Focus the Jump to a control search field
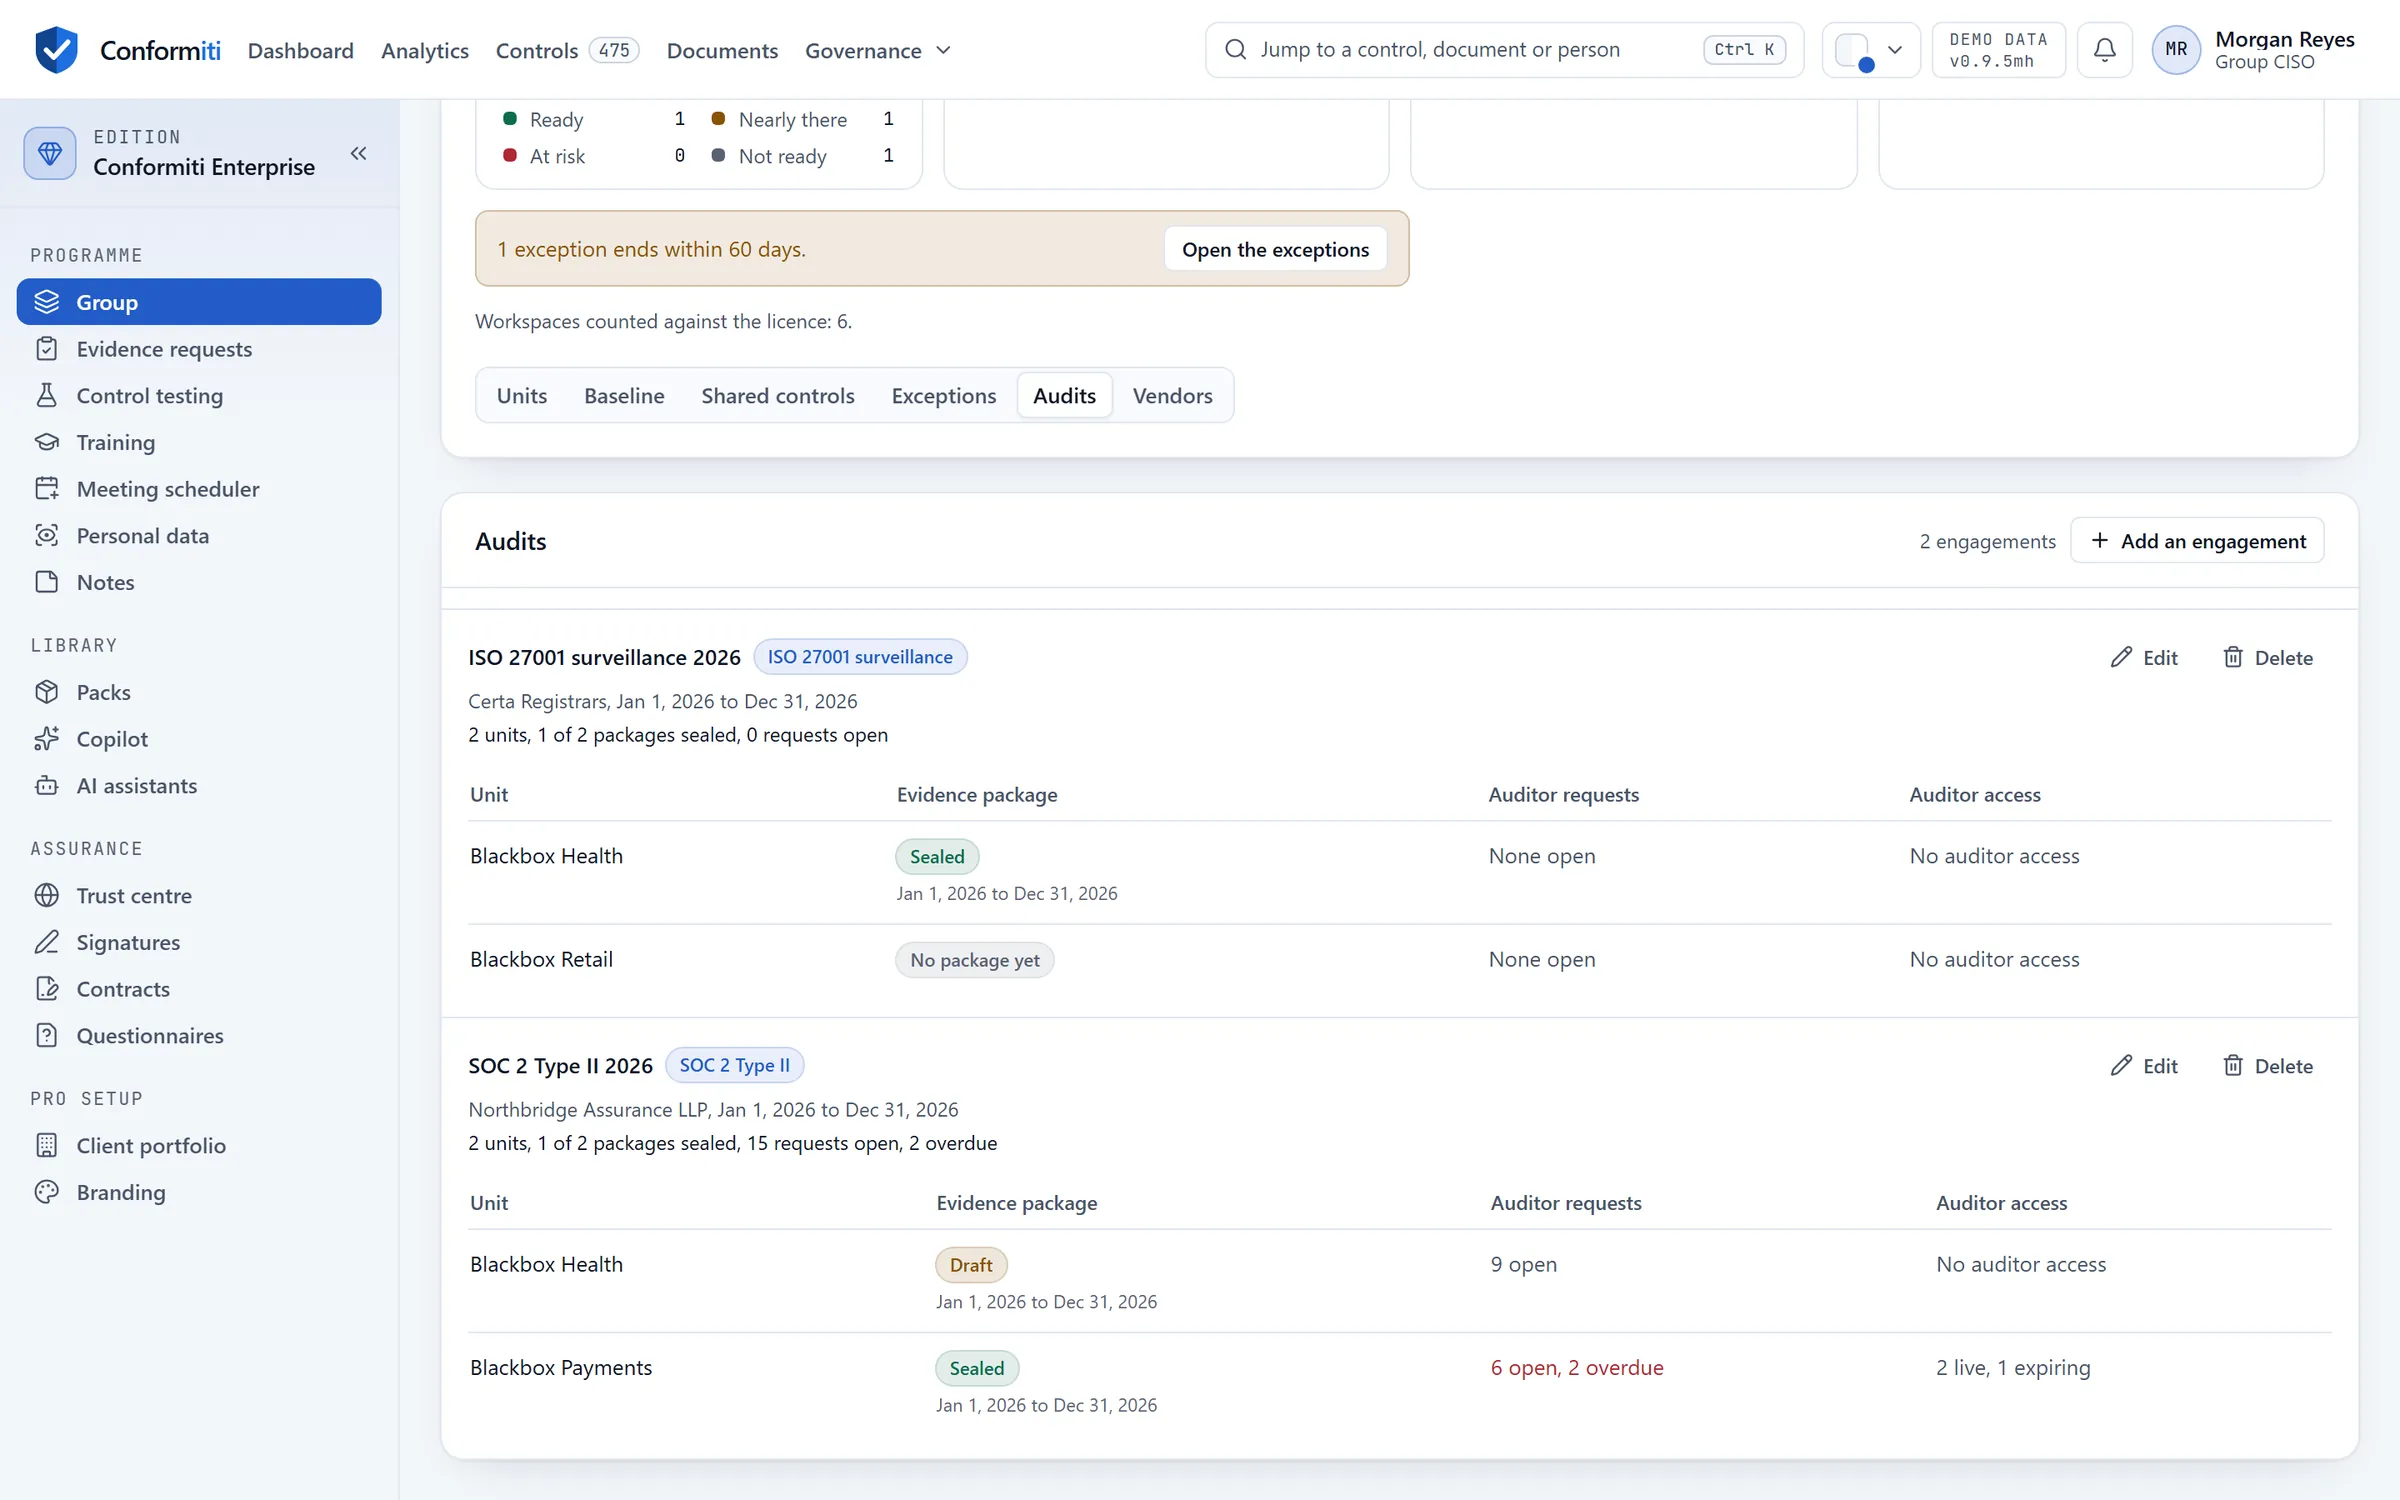This screenshot has height=1500, width=2400. tap(1504, 49)
